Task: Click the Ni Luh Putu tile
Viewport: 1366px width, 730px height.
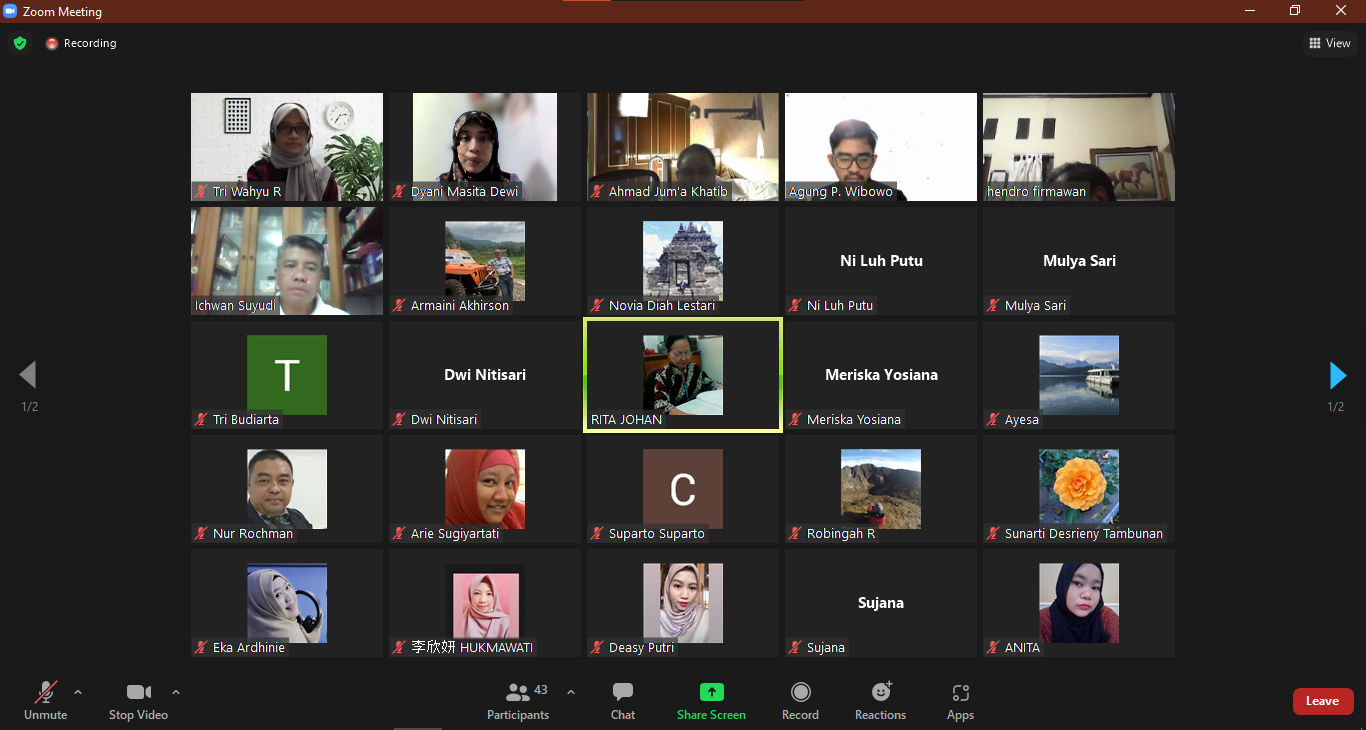Action: [x=881, y=261]
